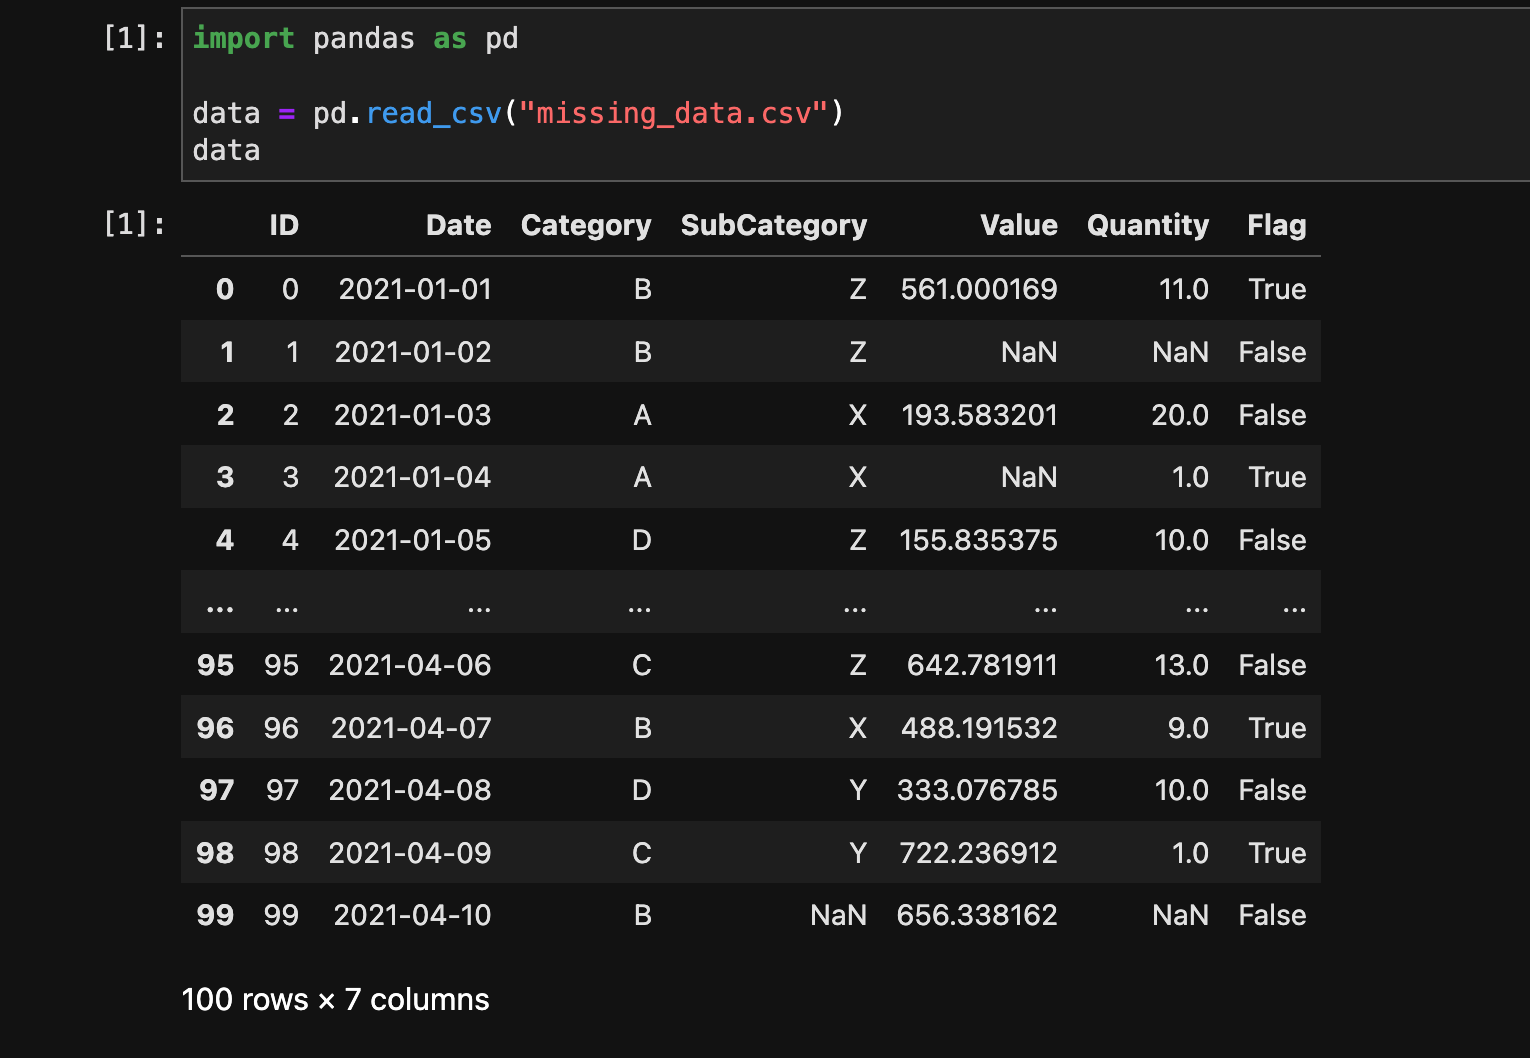
Task: Click the date cell 2021-04-09
Action: click(410, 853)
